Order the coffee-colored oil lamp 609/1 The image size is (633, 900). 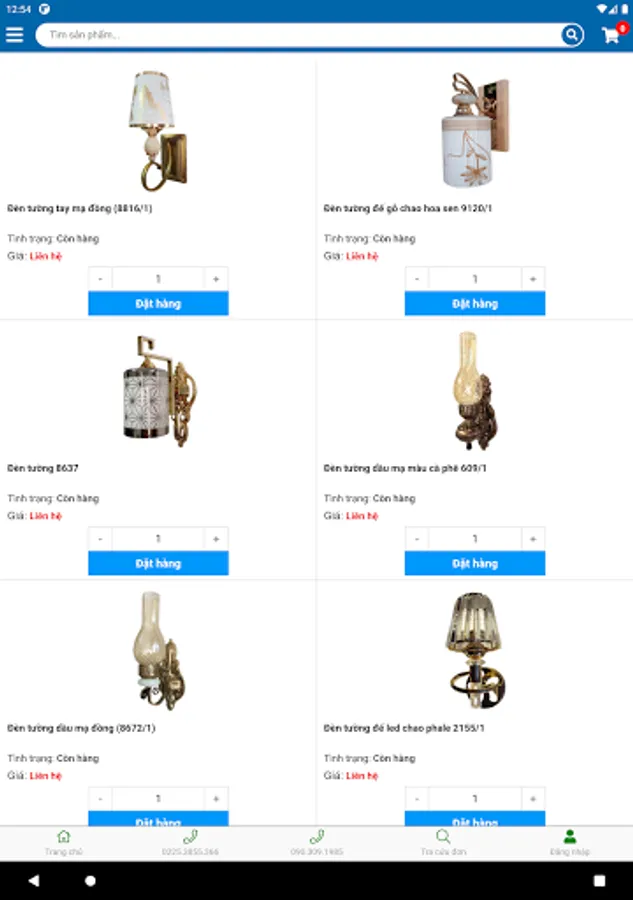click(x=475, y=564)
